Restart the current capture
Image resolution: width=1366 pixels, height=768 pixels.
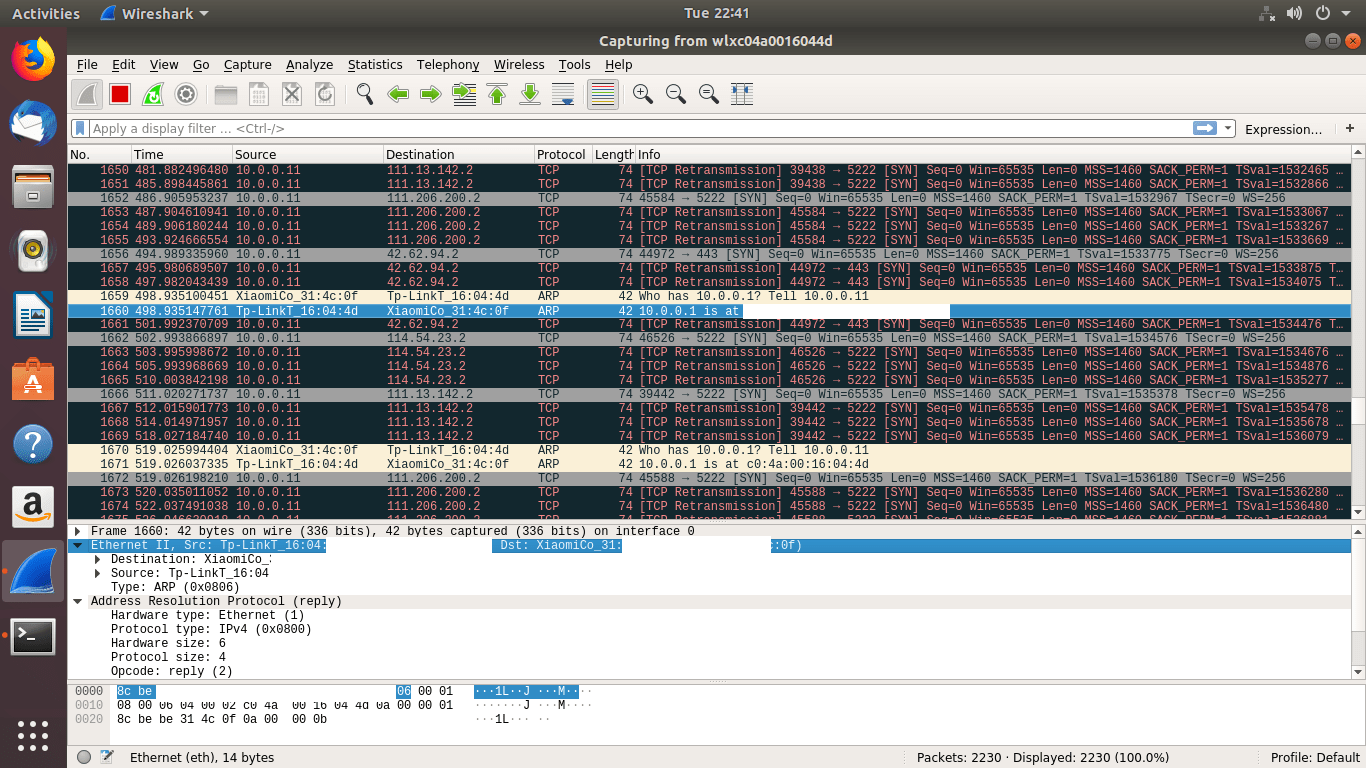click(153, 94)
